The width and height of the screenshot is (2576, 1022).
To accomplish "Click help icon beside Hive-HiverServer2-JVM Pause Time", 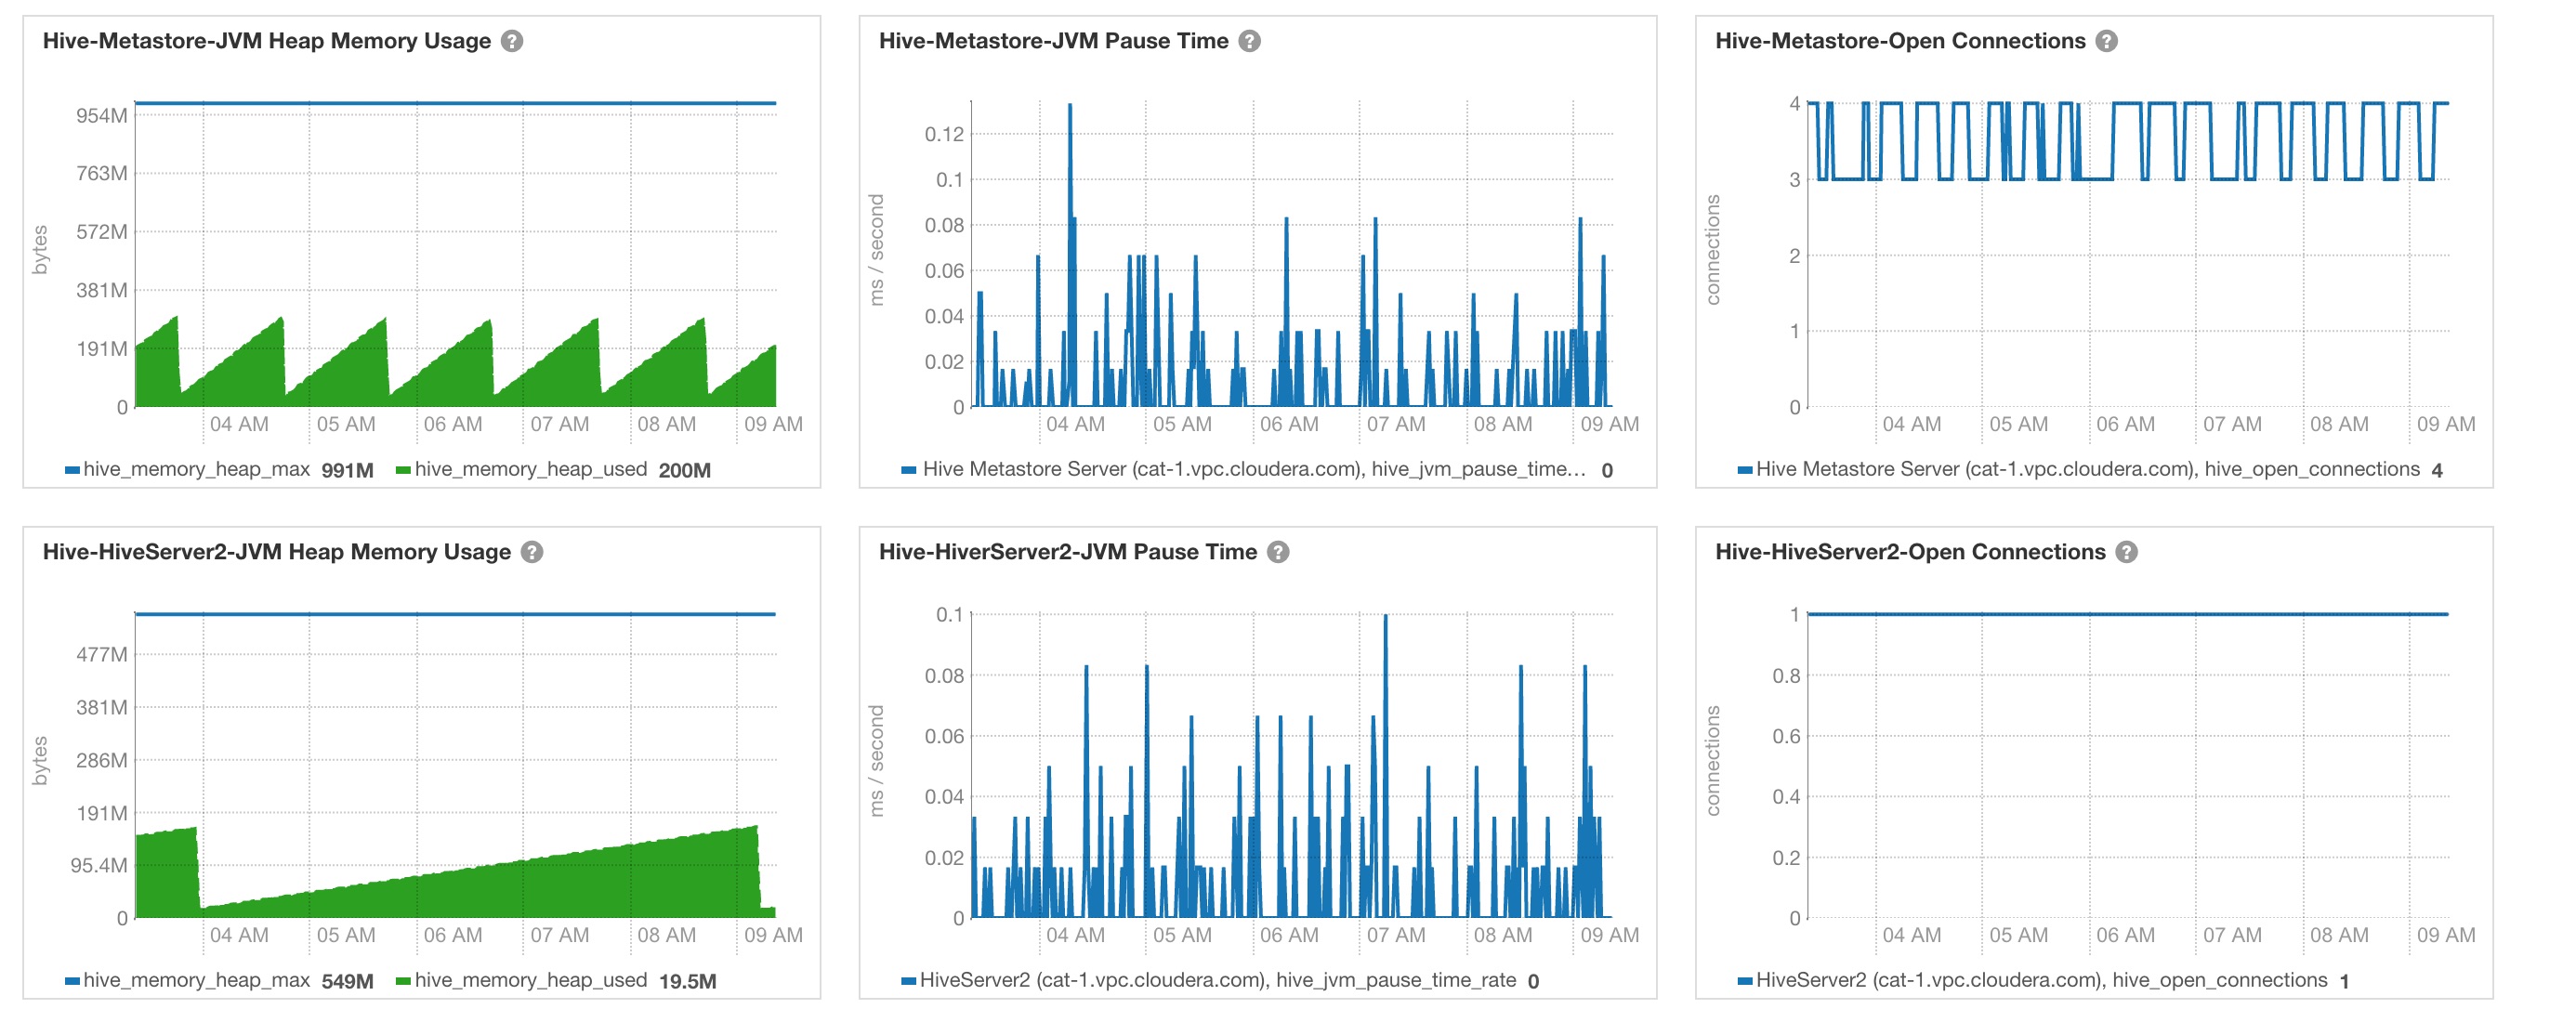I will point(1278,552).
